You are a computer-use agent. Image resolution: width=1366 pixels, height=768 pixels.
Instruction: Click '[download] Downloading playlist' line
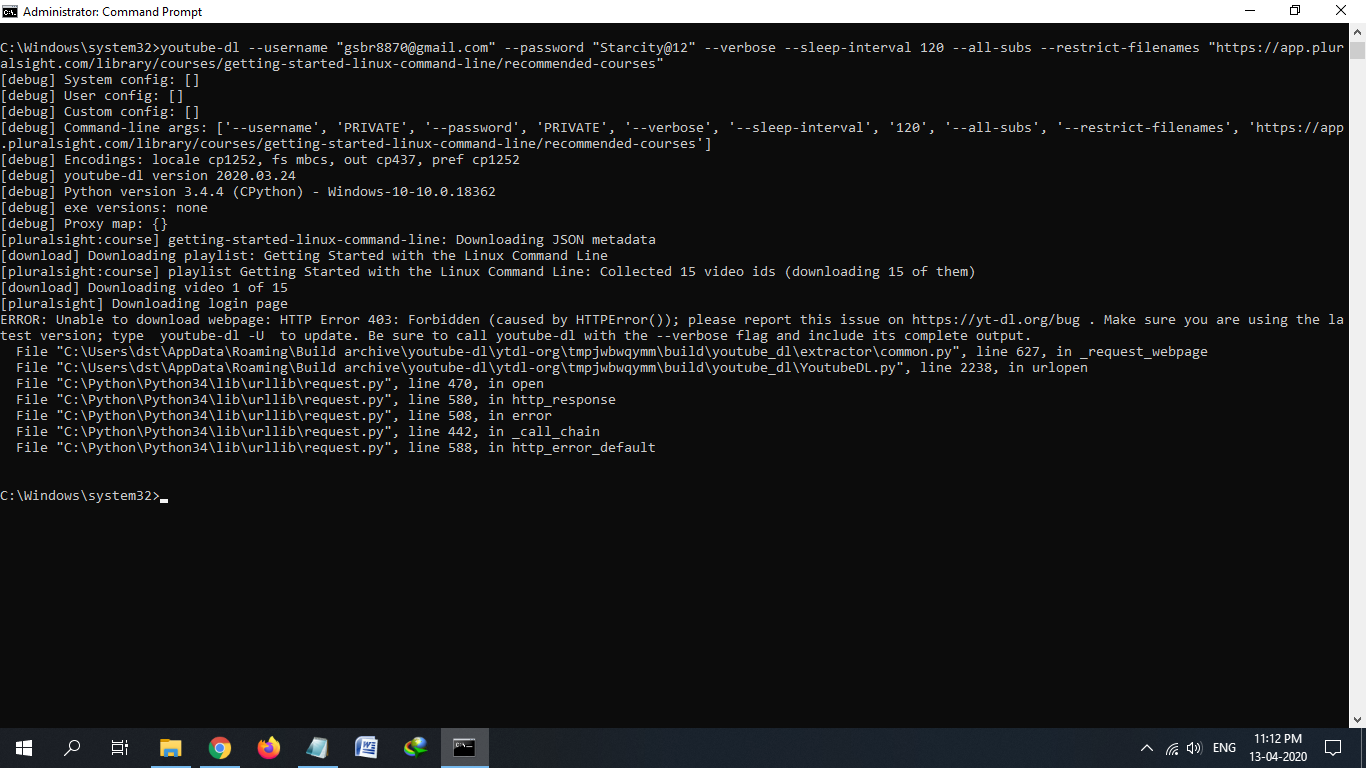point(304,256)
